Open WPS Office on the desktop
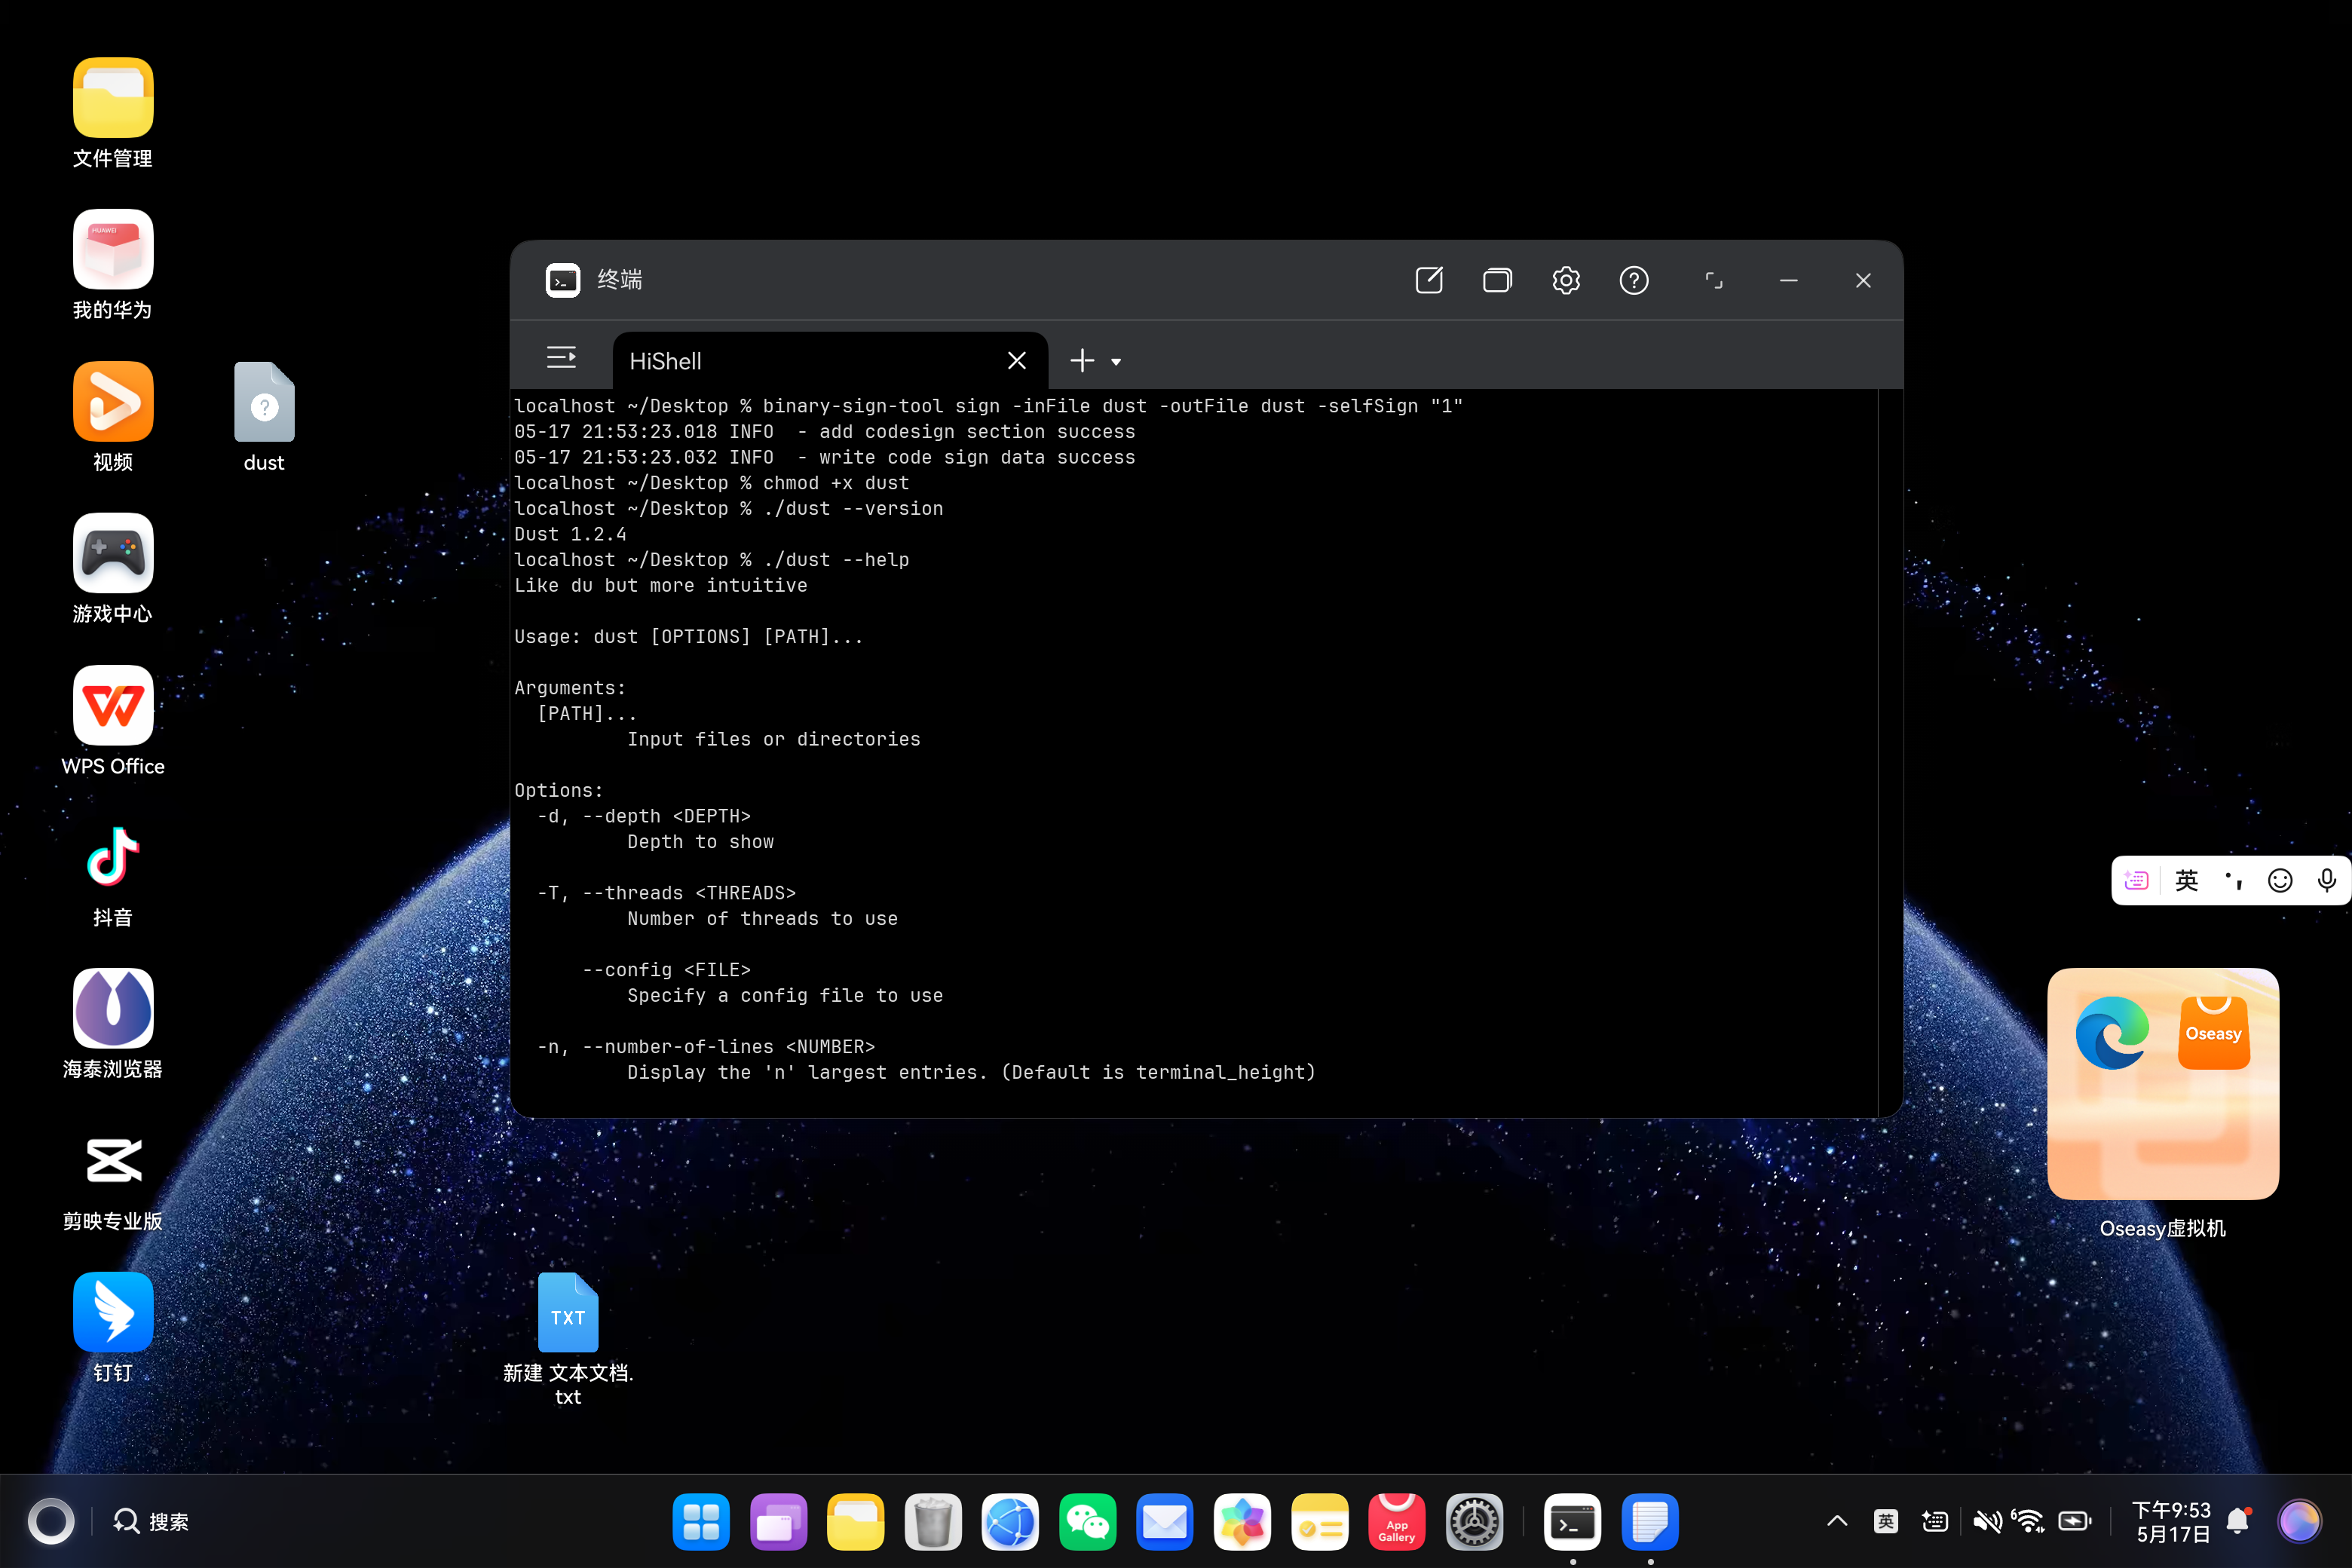 [113, 705]
